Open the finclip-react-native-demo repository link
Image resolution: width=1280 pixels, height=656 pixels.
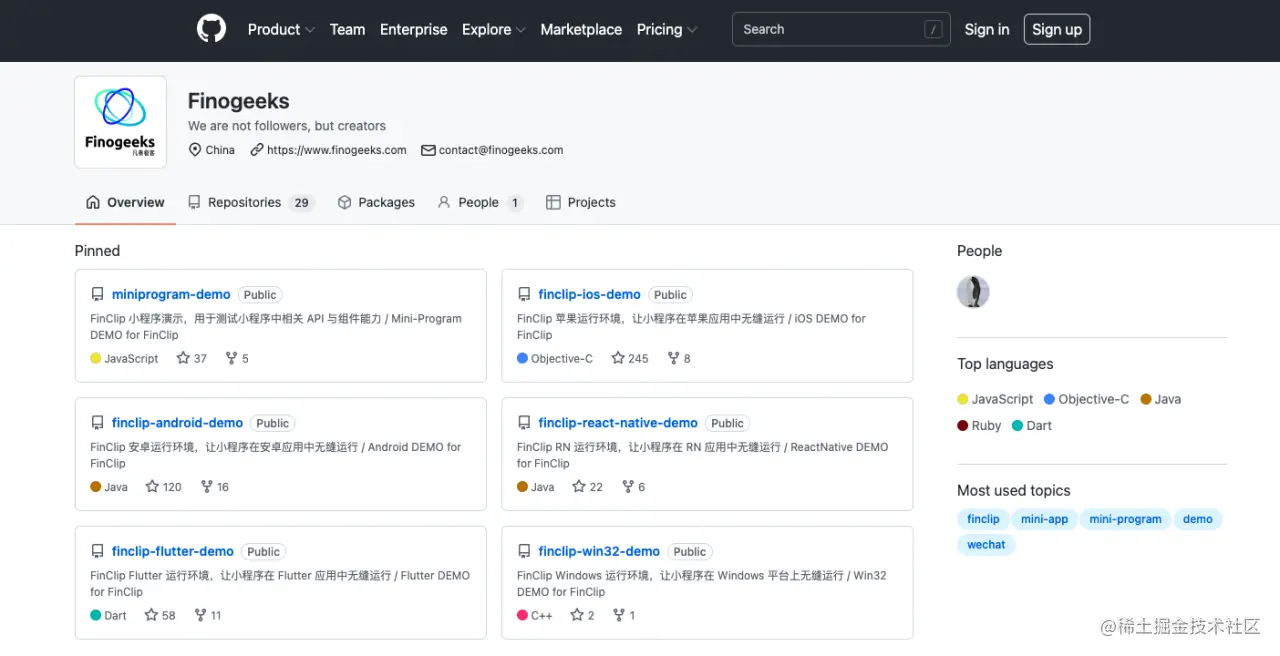tap(618, 423)
